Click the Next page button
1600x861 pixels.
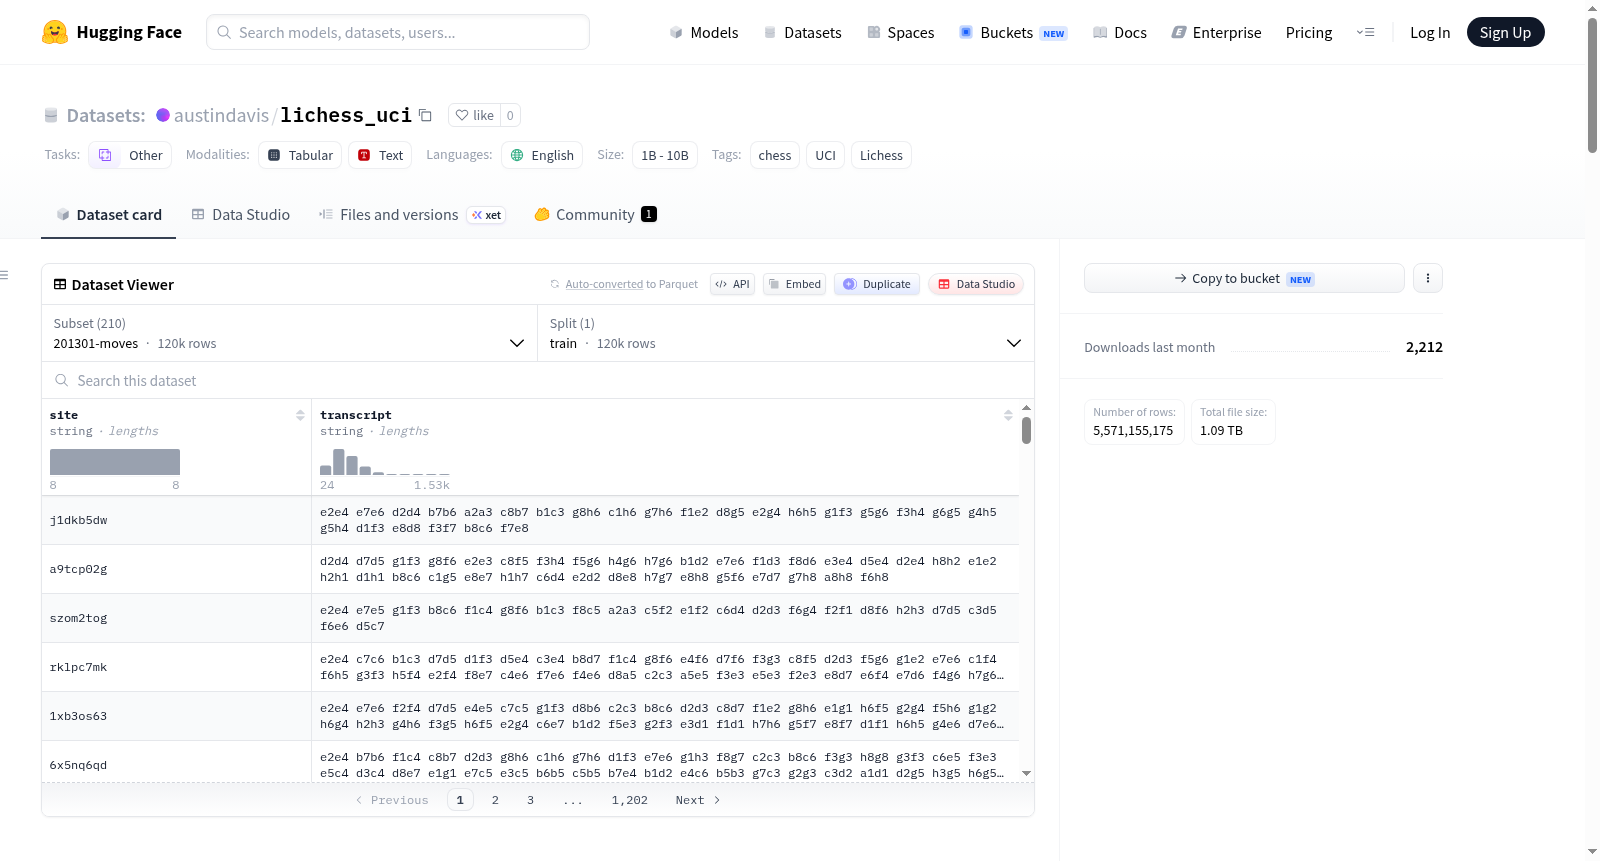click(698, 800)
